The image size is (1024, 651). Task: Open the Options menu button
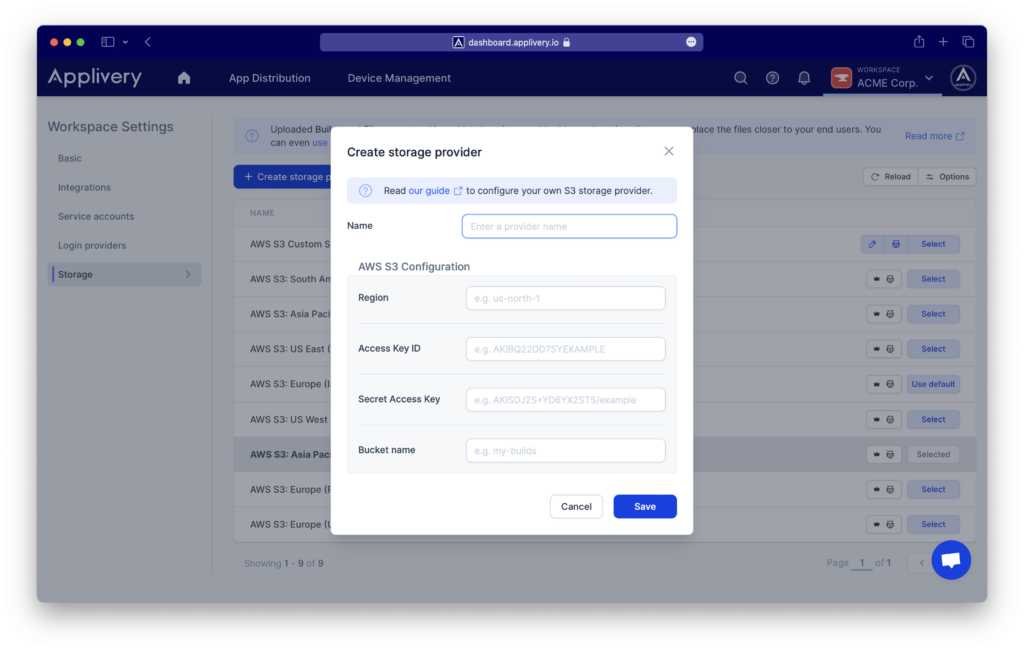coord(947,177)
